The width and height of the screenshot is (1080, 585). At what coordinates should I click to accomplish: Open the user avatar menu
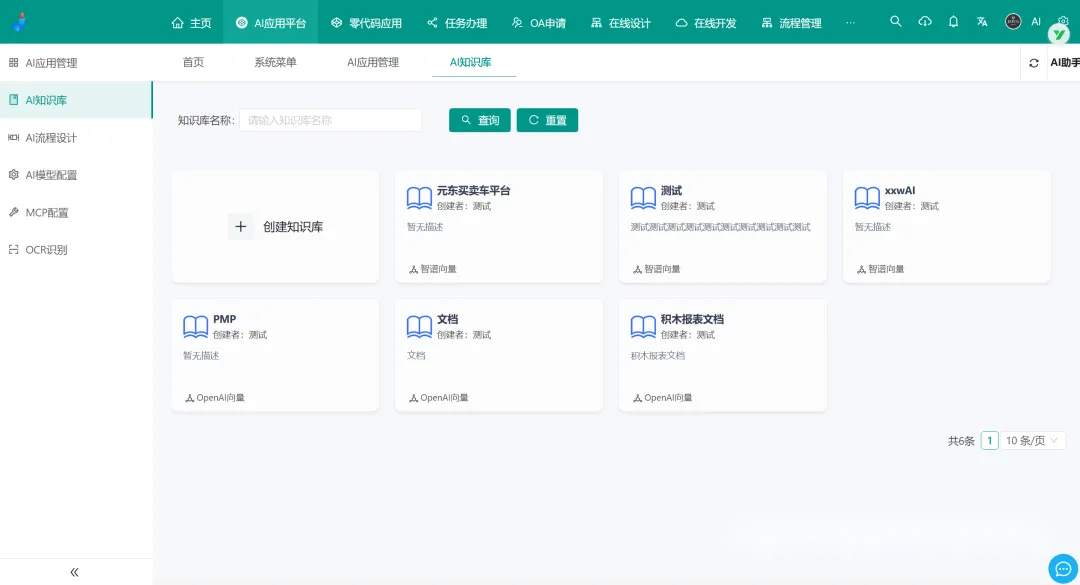(1013, 22)
